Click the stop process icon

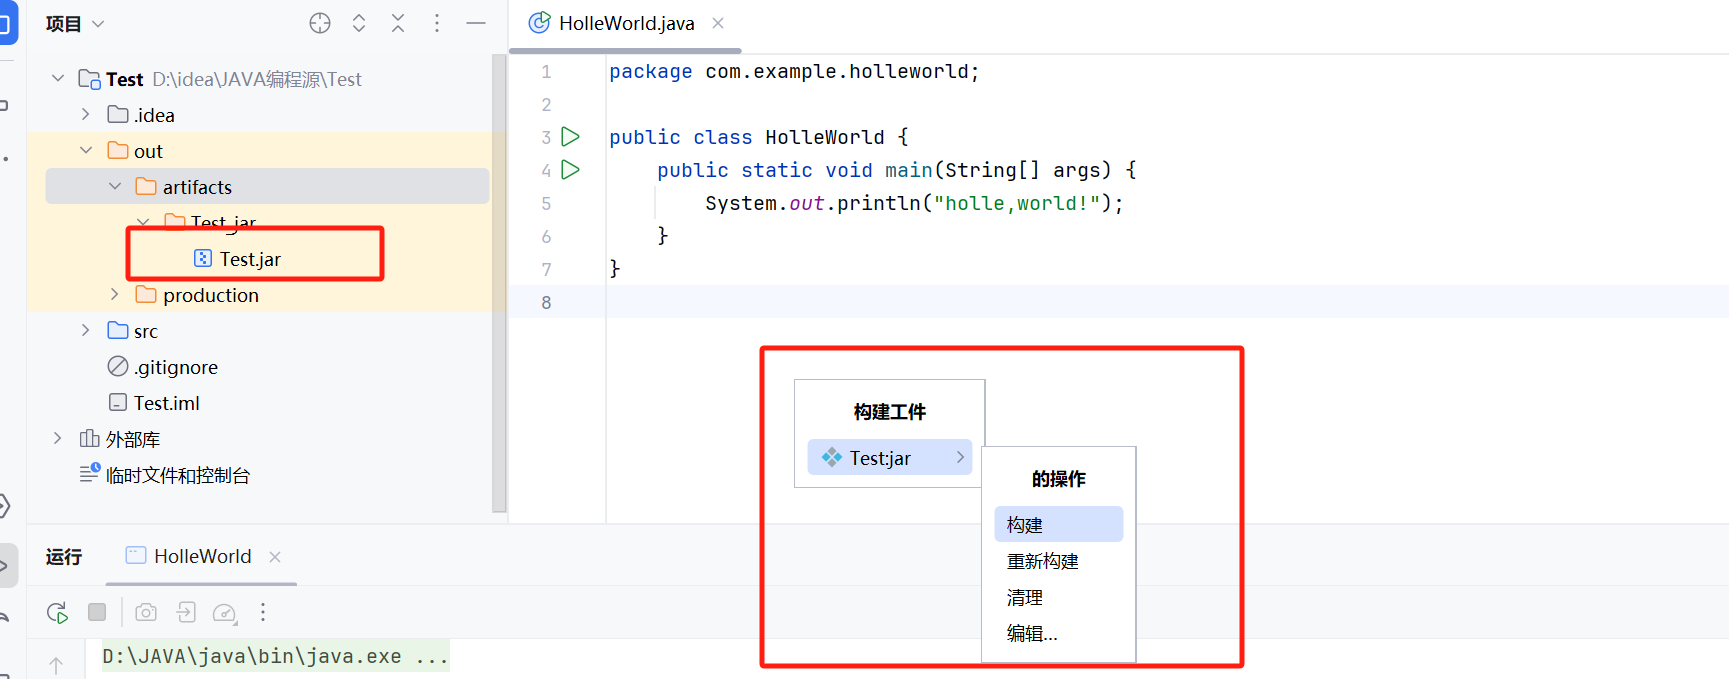97,612
